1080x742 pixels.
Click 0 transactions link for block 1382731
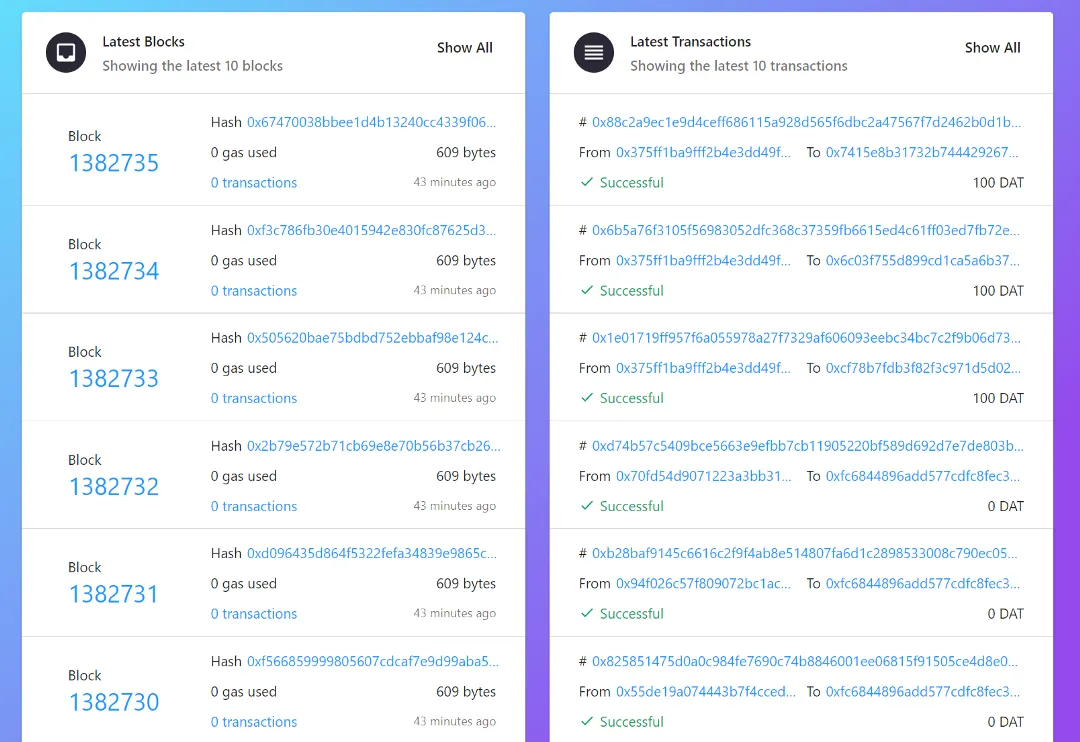click(x=253, y=614)
